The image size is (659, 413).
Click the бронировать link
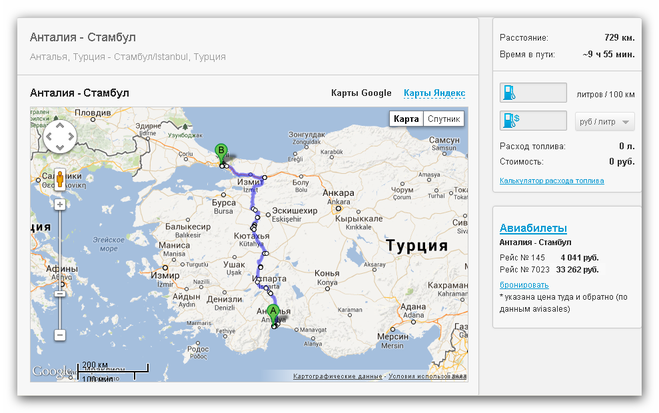tap(524, 285)
